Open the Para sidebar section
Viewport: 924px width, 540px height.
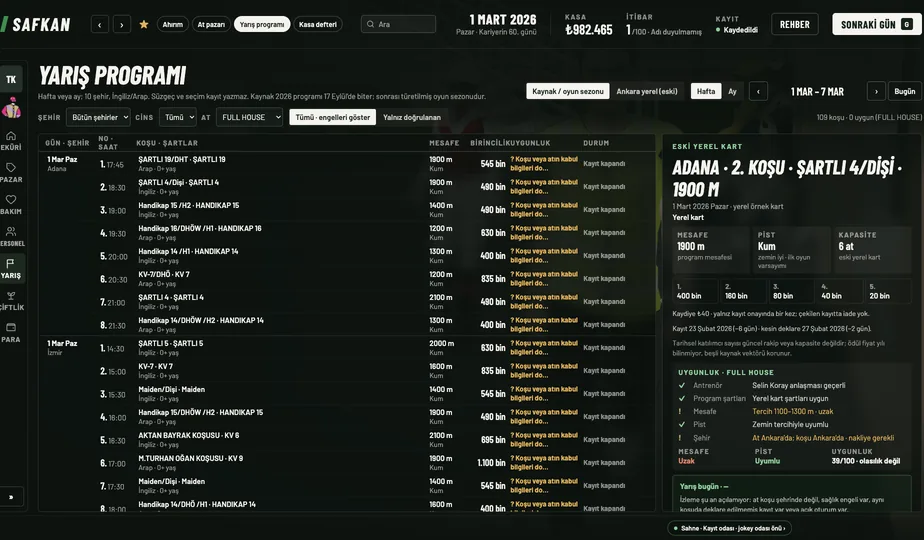point(11,332)
